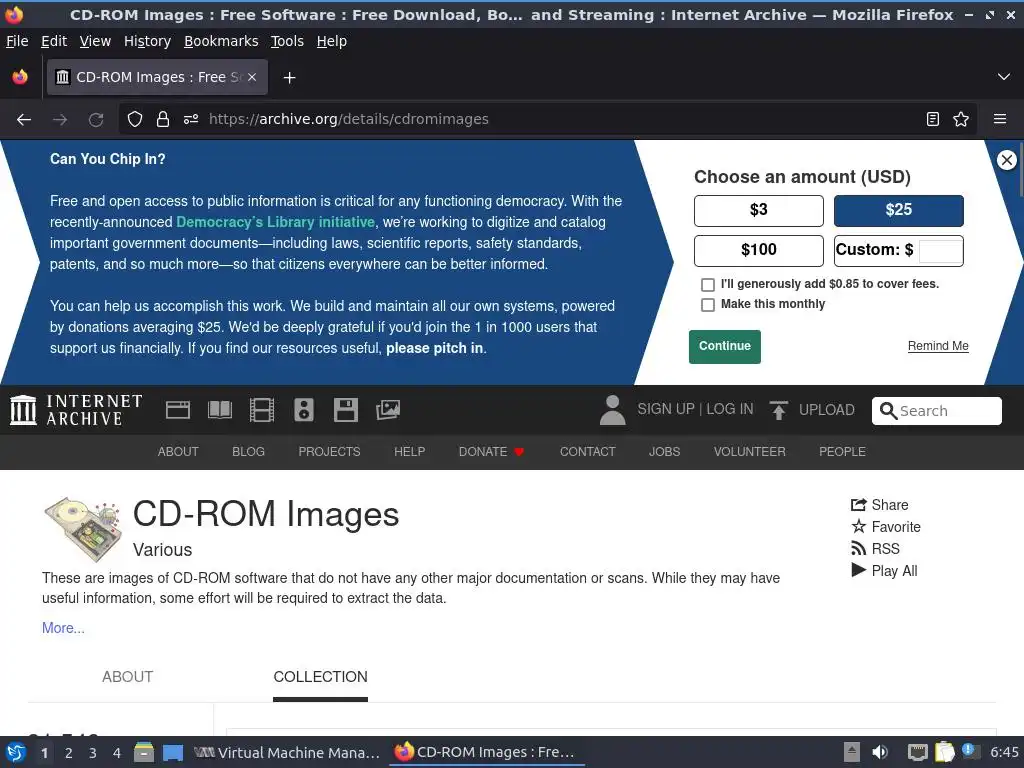Click the Upload arrow icon
Screen dimensions: 1024x768
tap(778, 410)
